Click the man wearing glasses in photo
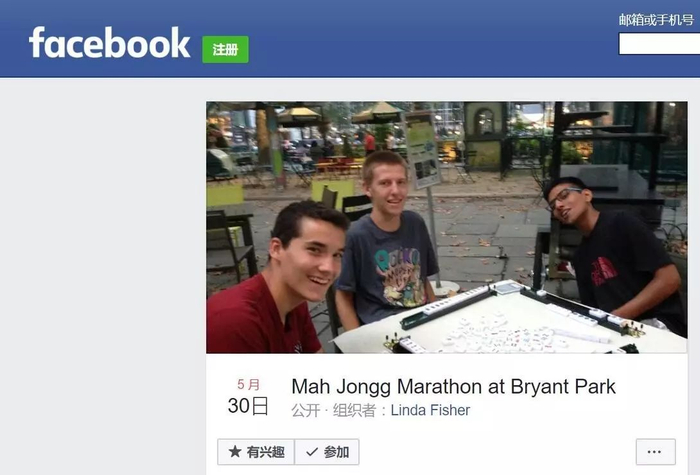 click(x=616, y=250)
